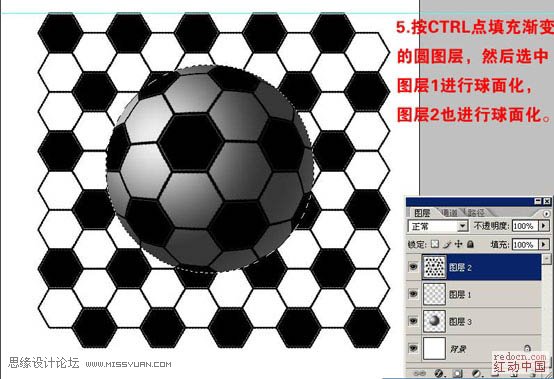Image resolution: width=554 pixels, height=379 pixels.
Task: Close the layers palette
Action: [547, 201]
